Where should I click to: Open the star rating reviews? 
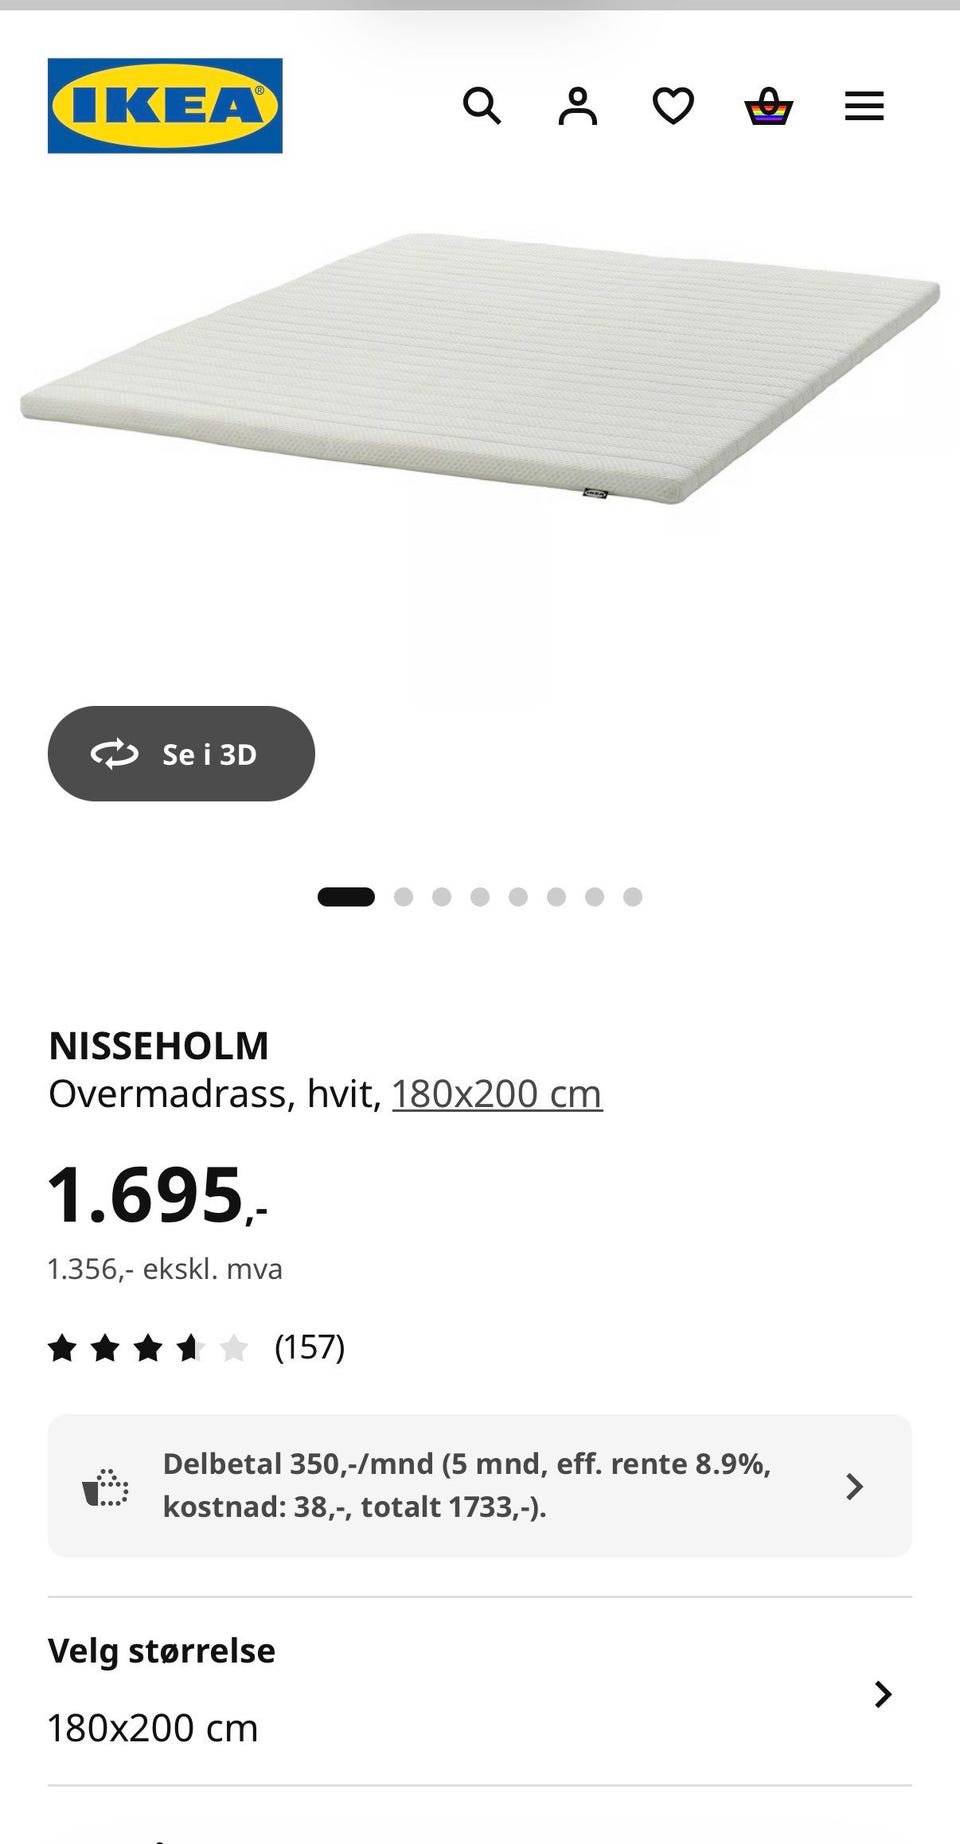[x=148, y=1348]
